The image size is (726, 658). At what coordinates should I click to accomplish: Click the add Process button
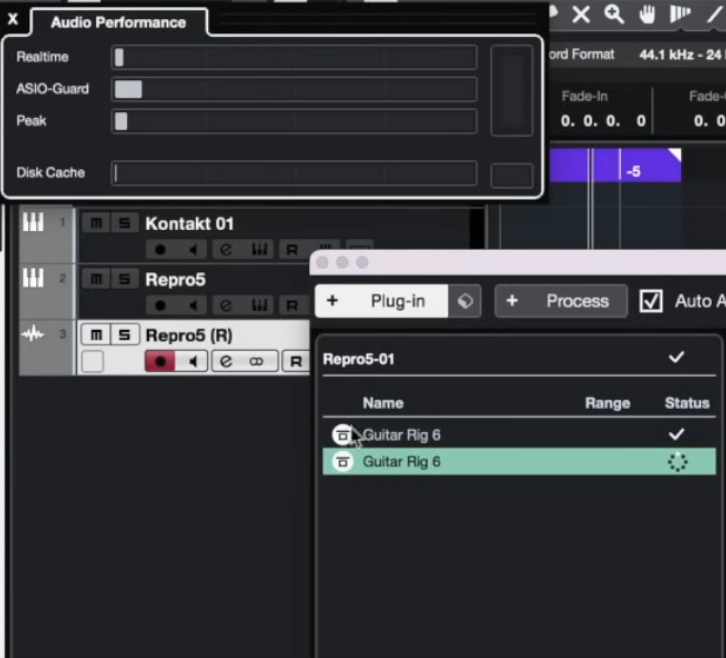click(561, 301)
